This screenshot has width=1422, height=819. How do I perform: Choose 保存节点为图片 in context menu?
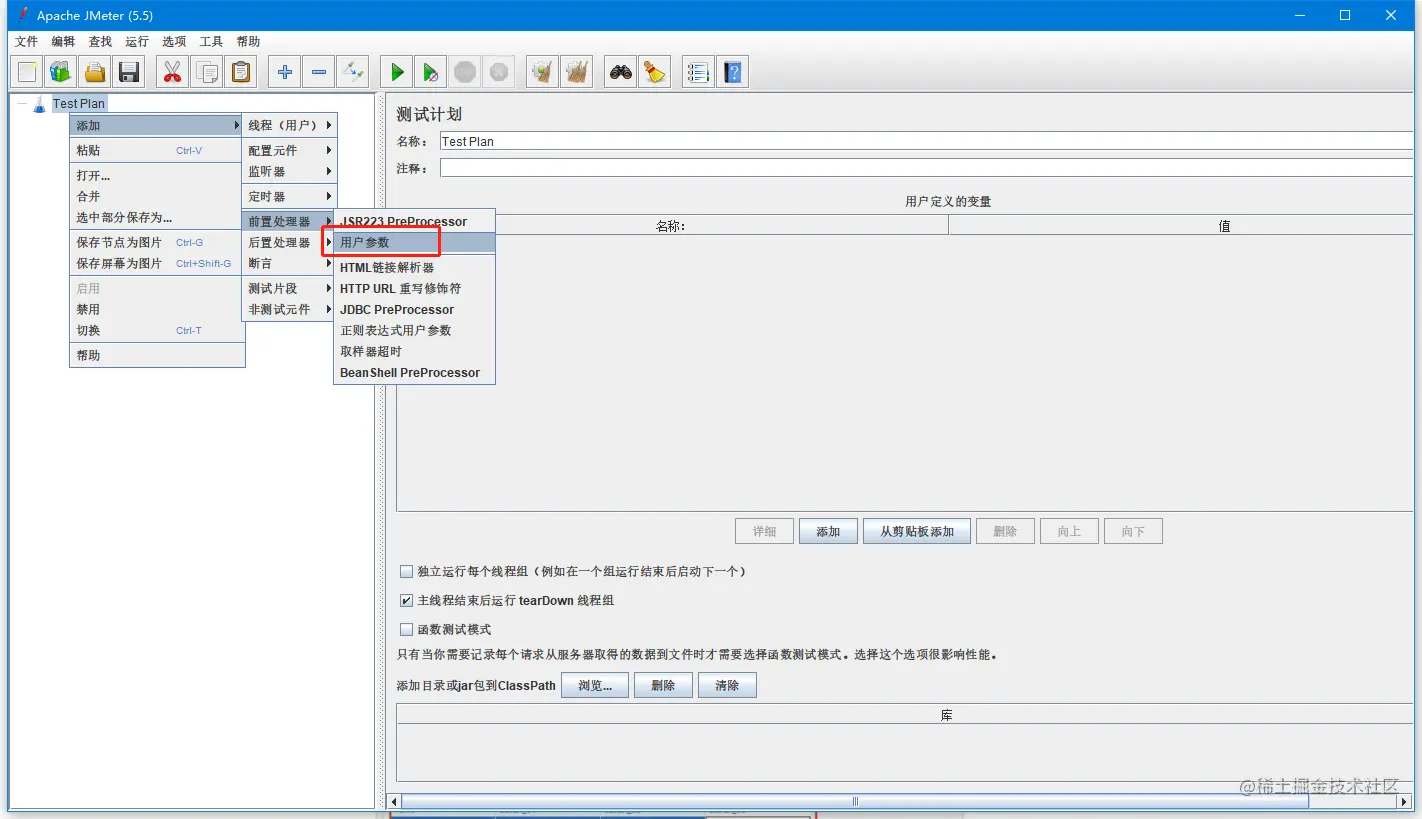click(x=157, y=242)
